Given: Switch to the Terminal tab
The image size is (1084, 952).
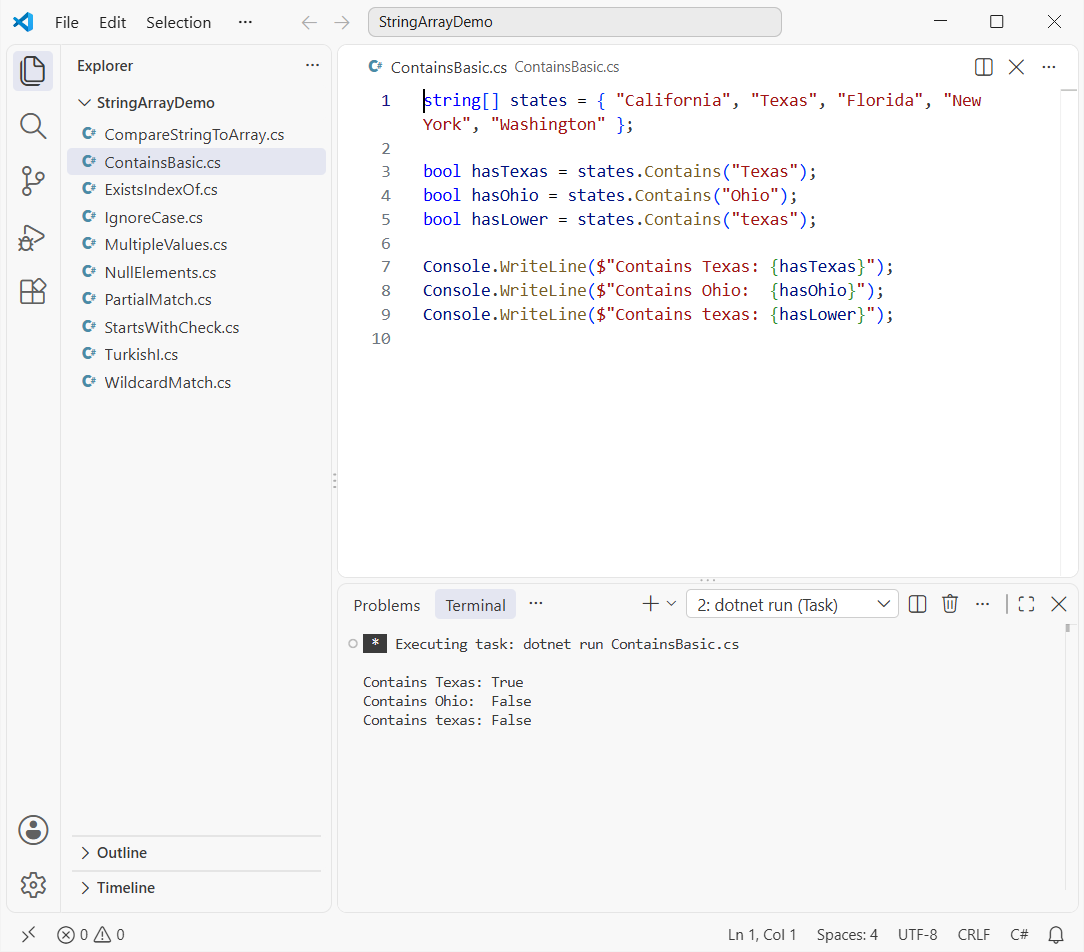Looking at the screenshot, I should point(475,606).
